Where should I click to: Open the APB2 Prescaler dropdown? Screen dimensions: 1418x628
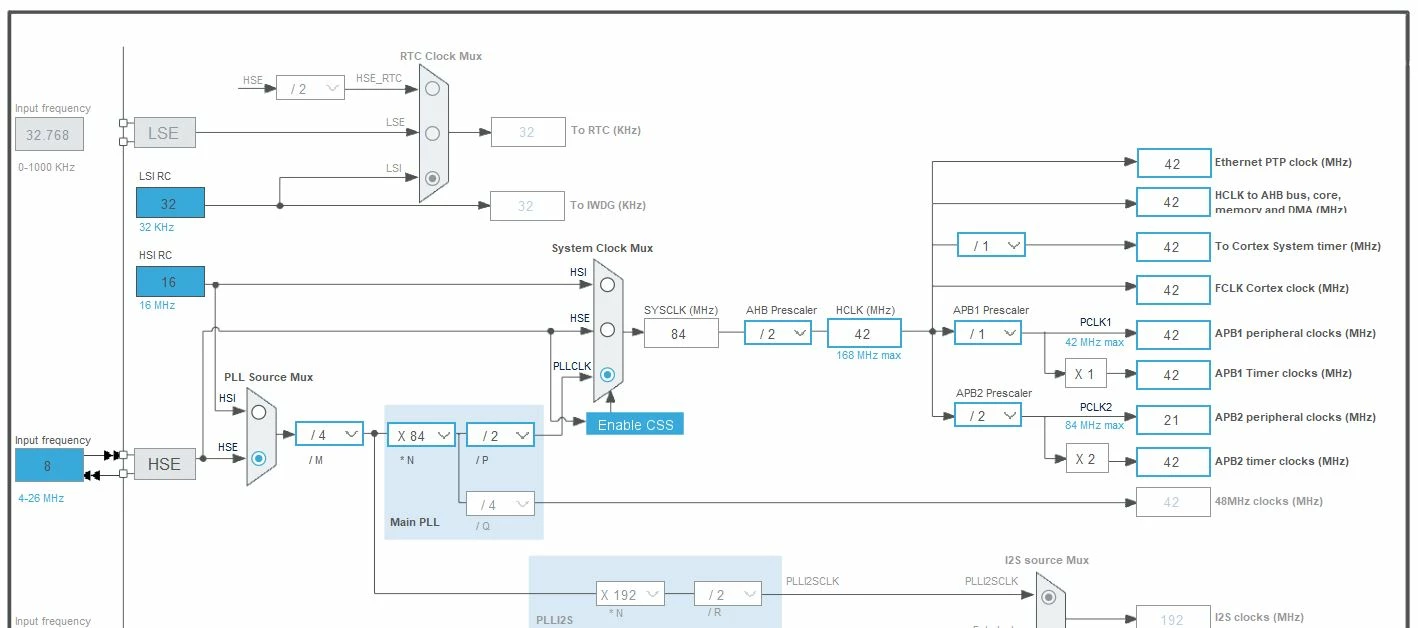click(x=988, y=415)
